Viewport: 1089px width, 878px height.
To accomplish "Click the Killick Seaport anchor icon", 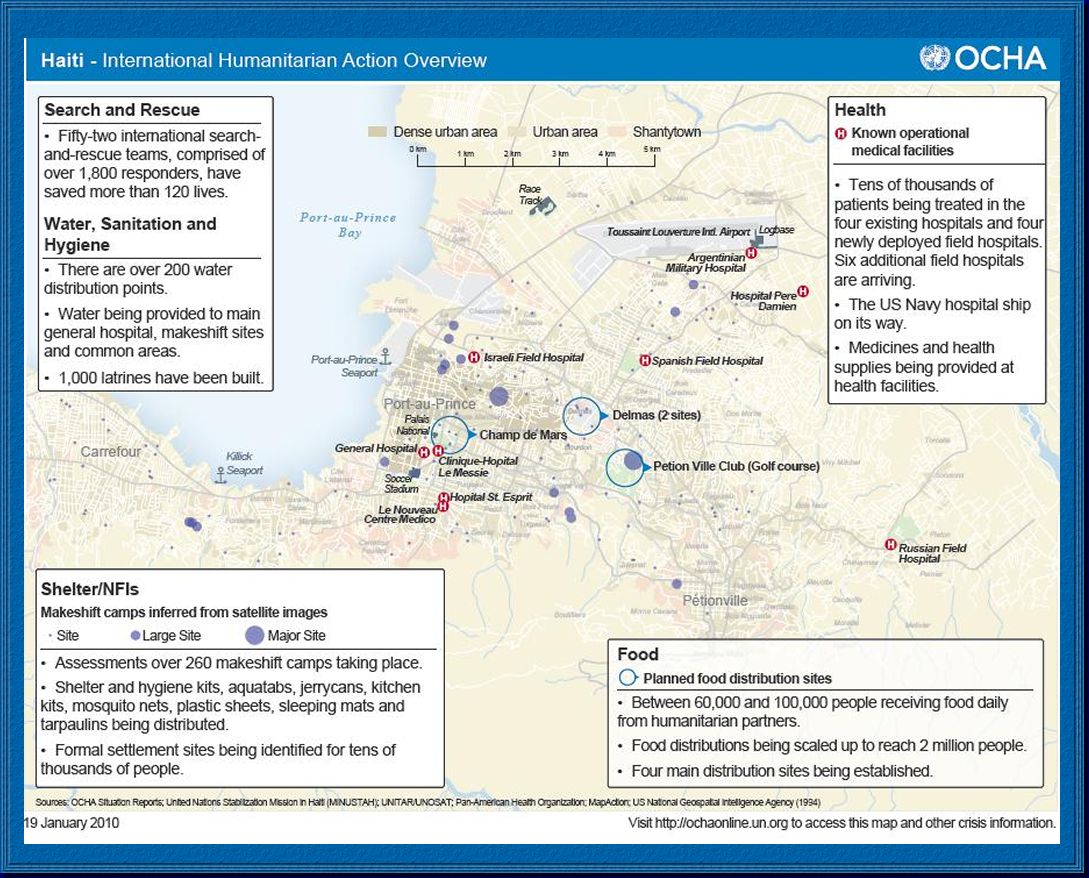I will pos(220,475).
